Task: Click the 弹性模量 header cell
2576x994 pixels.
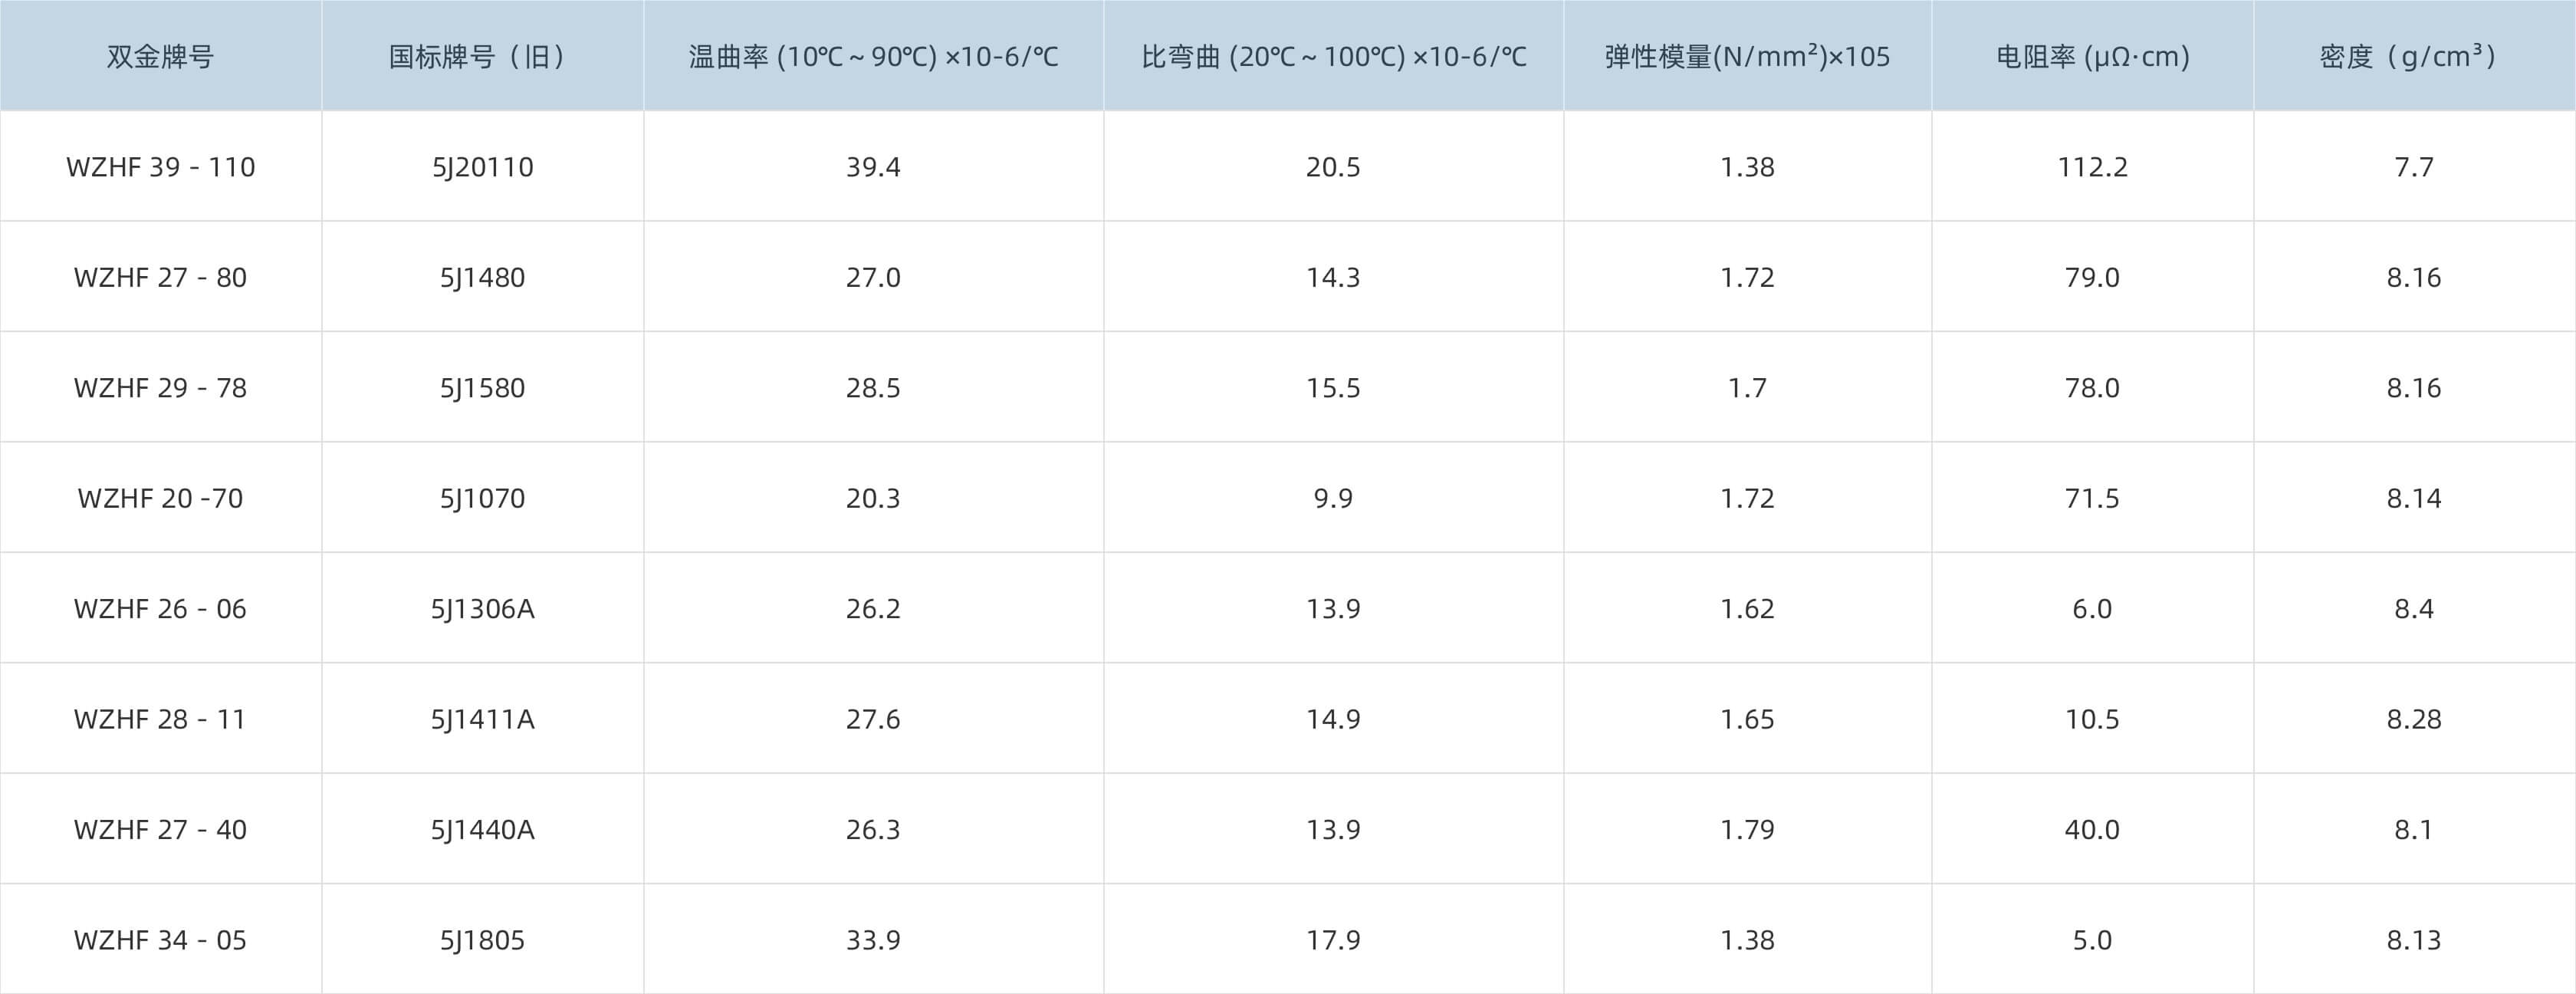Action: point(1747,56)
